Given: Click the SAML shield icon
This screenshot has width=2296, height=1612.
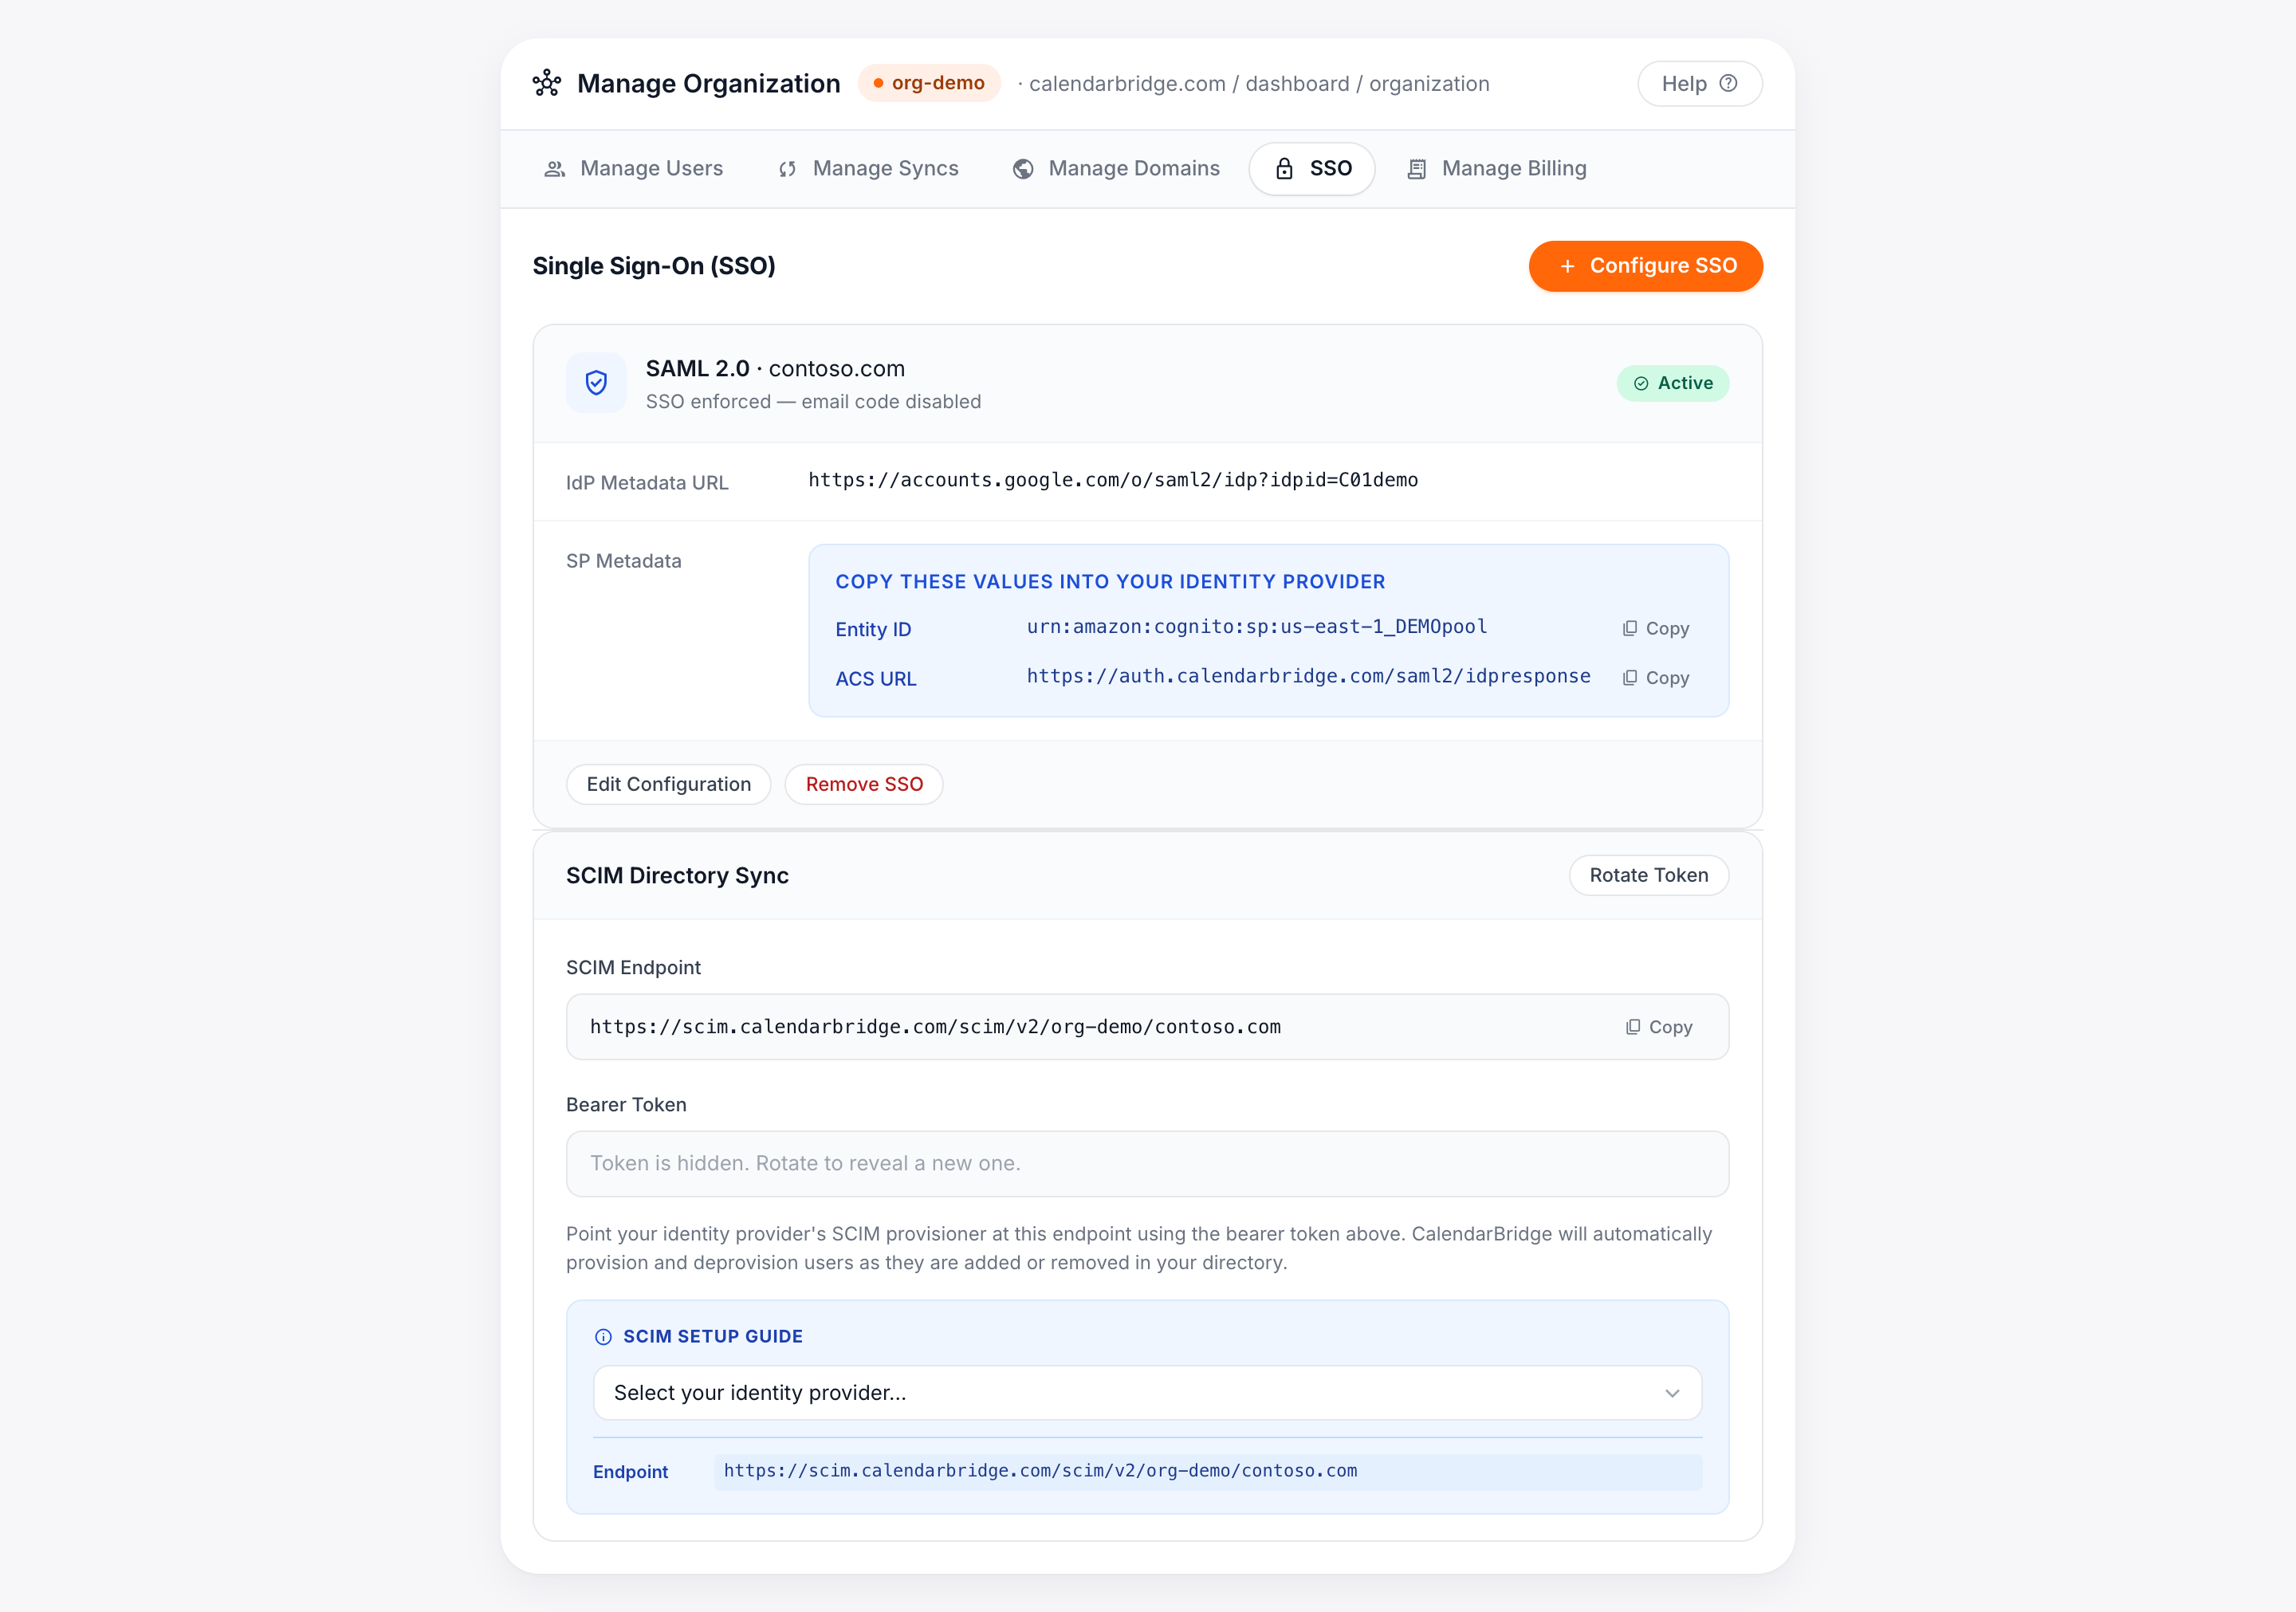Looking at the screenshot, I should [x=596, y=383].
